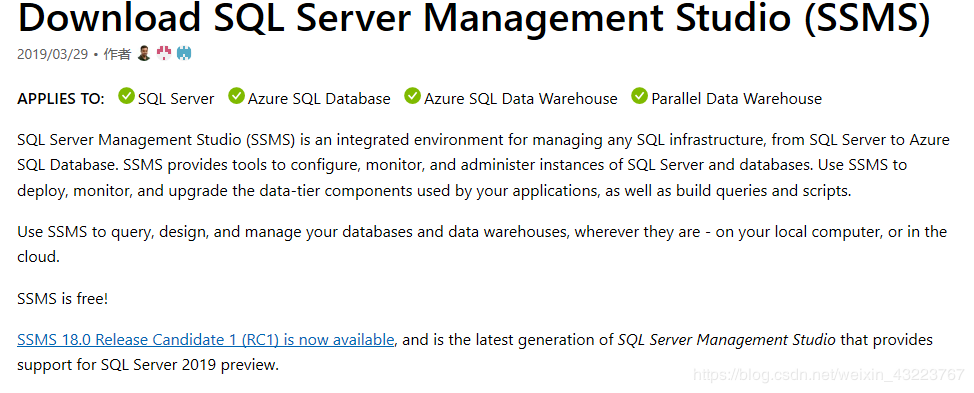Click green checkmark beside Azure SQL Database
The height and width of the screenshot is (393, 974).
(236, 97)
